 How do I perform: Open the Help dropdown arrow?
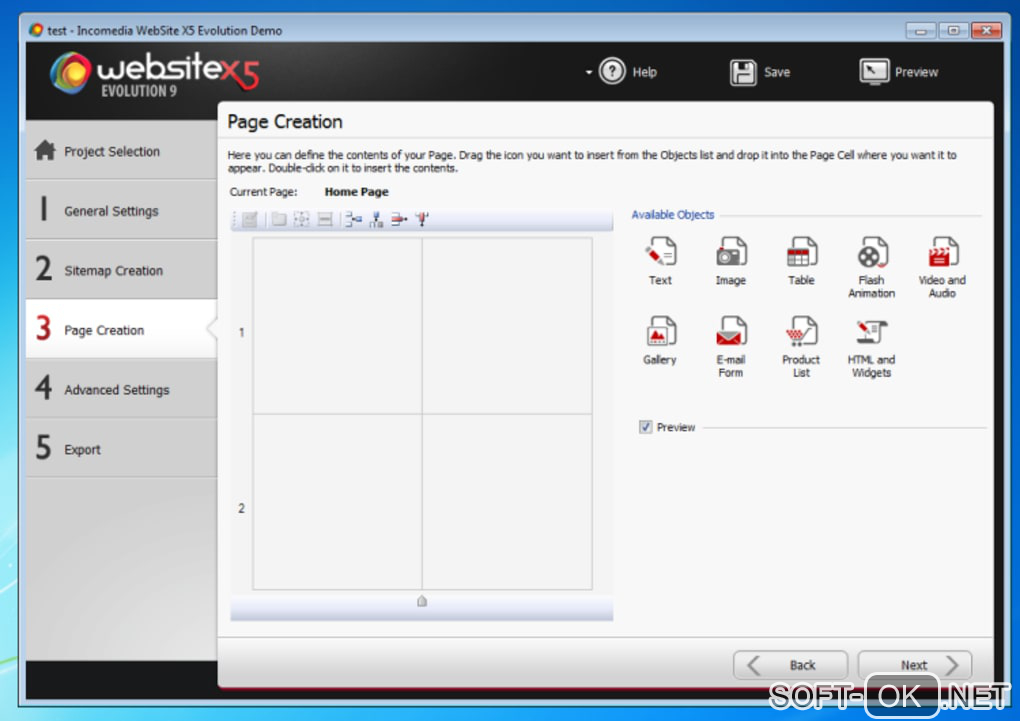pyautogui.click(x=588, y=72)
